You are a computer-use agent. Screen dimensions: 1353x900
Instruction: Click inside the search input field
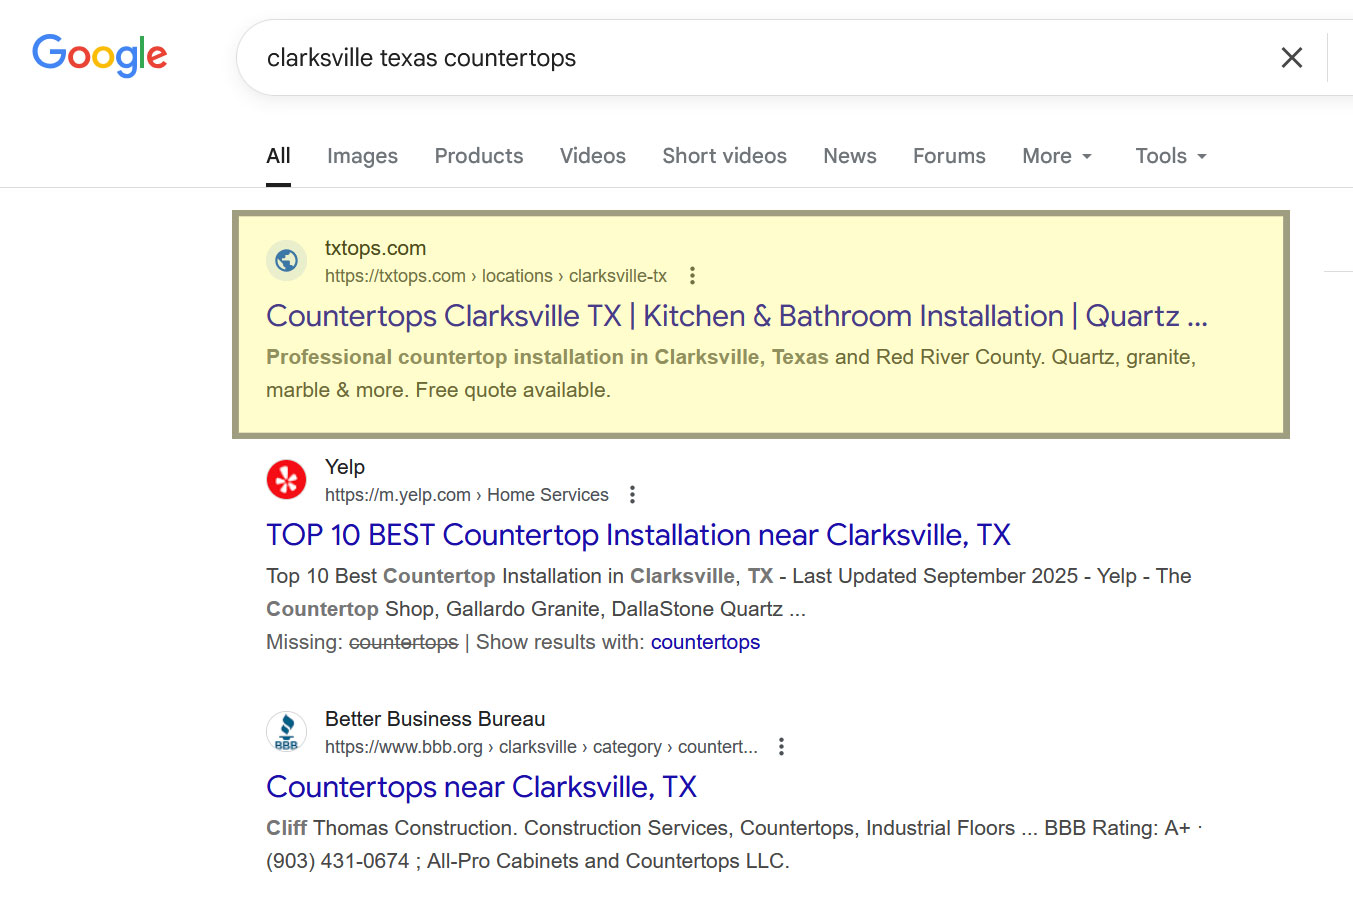(700, 57)
